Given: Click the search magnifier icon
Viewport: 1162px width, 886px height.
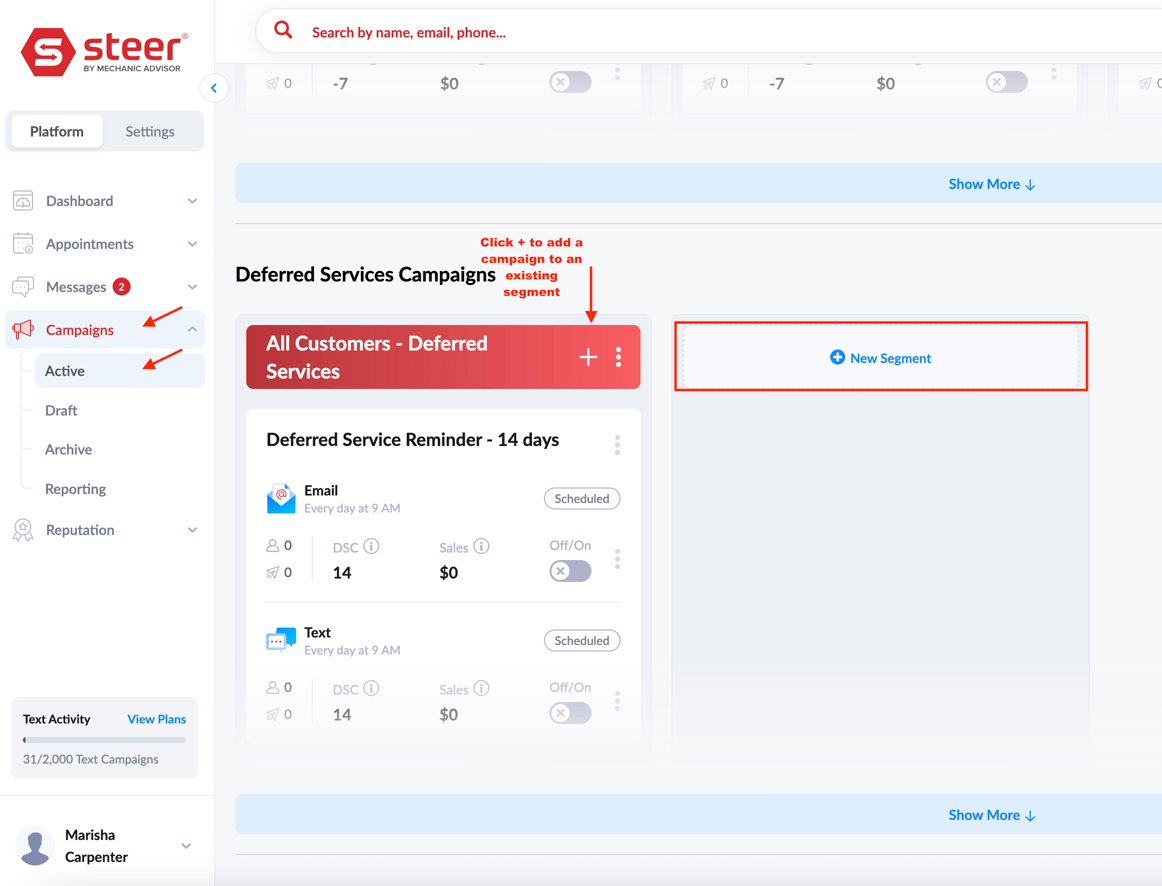Looking at the screenshot, I should pos(283,30).
